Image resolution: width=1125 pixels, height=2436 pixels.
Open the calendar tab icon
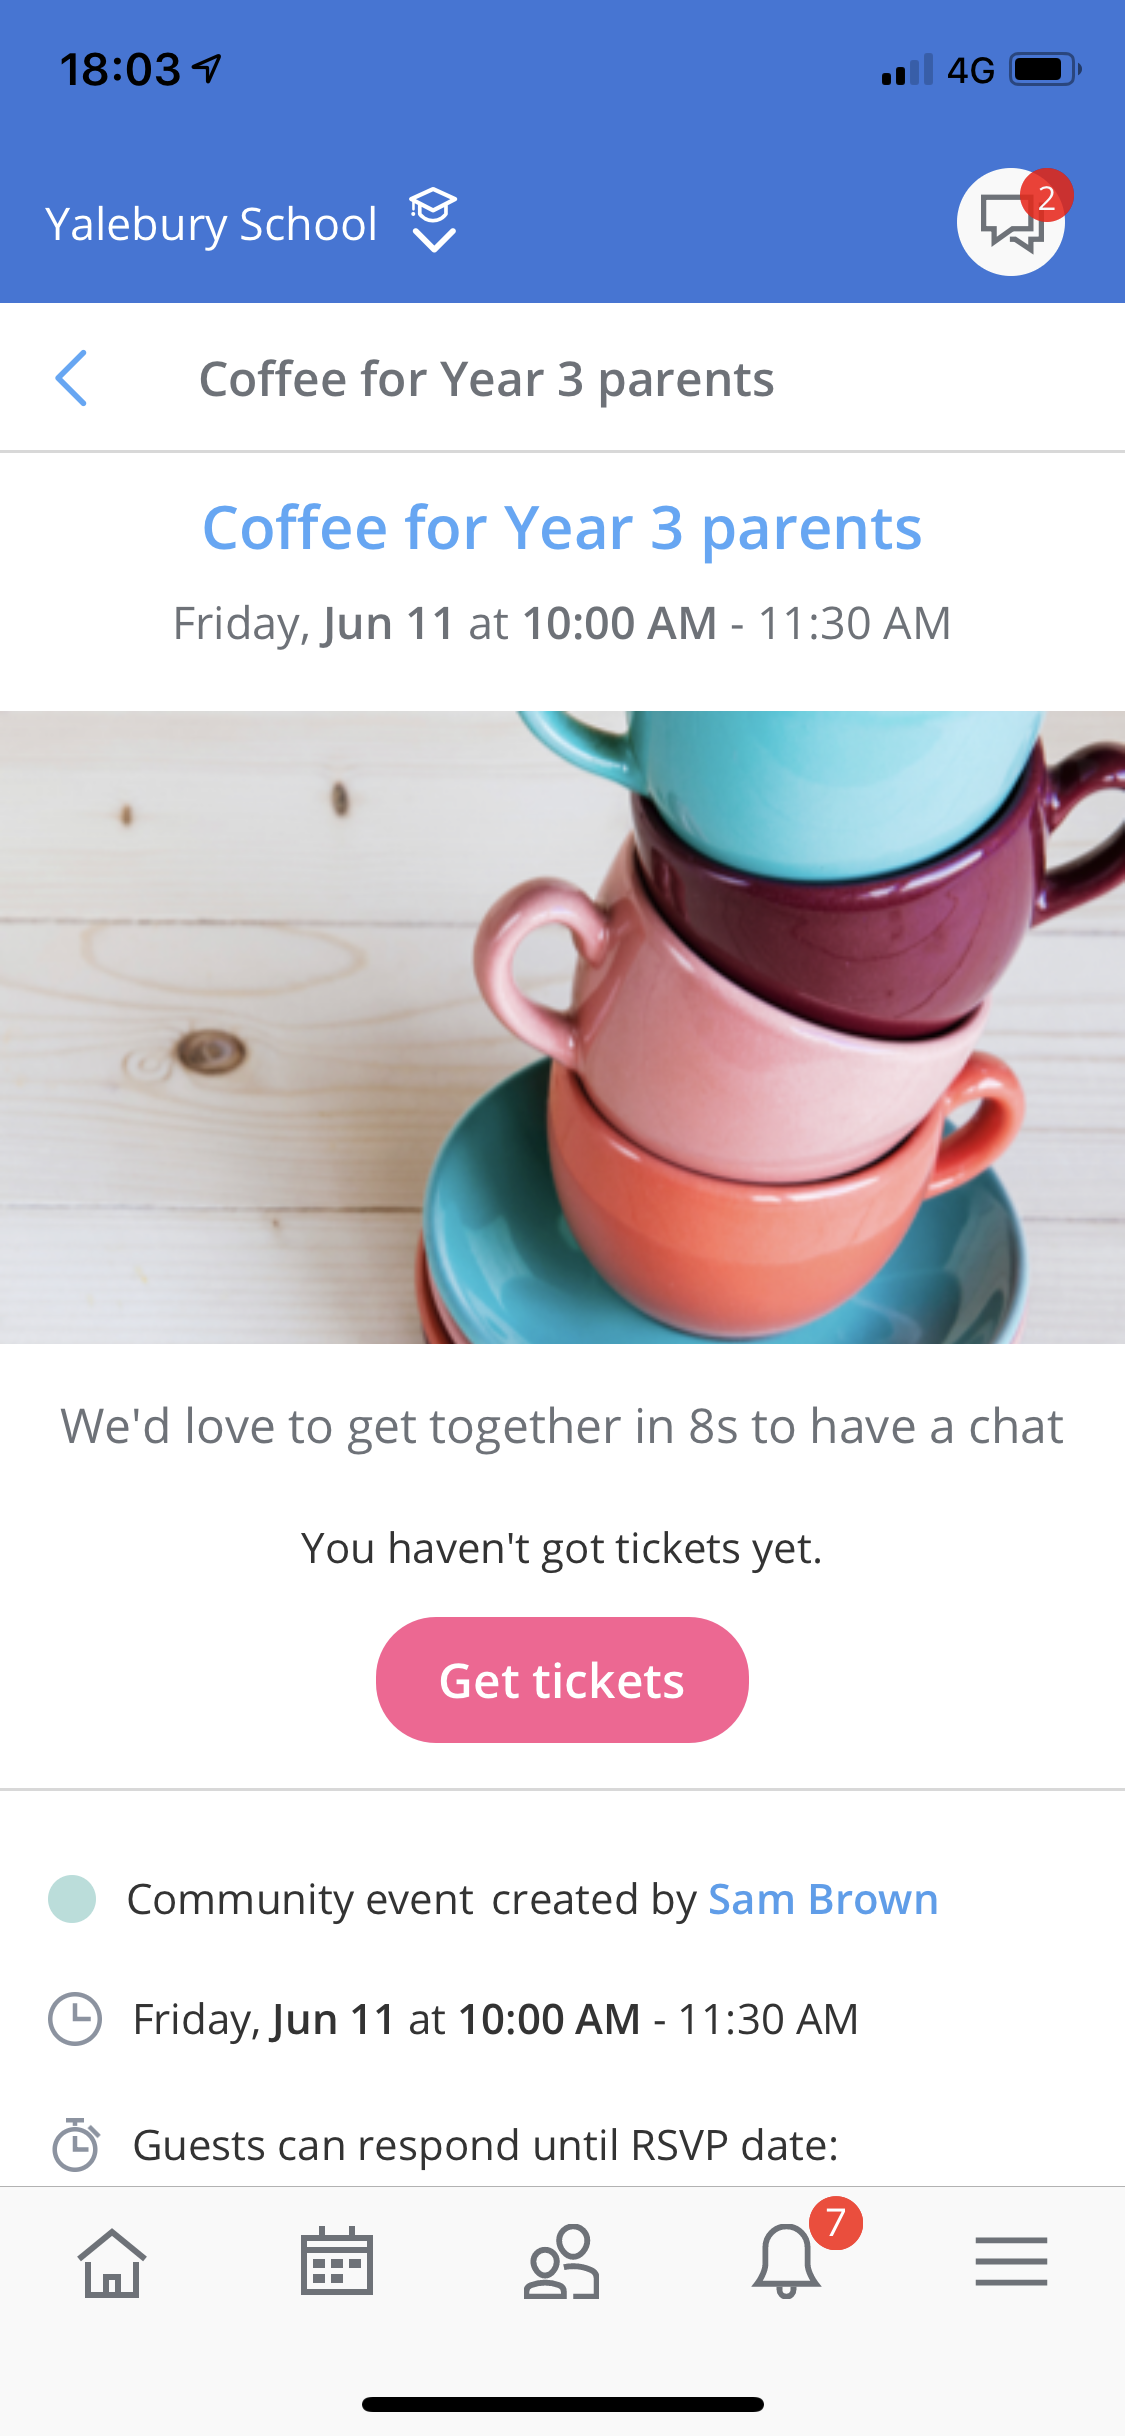coord(337,2262)
